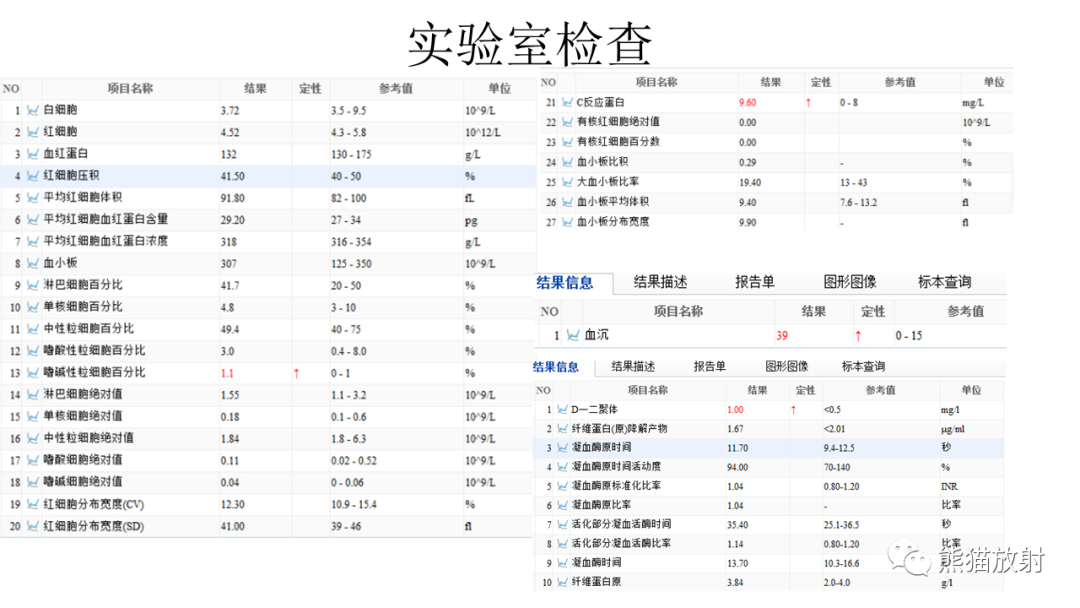Open trend icon for 红细胞分布宽度(CV)
This screenshot has width=1080, height=608.
click(32, 504)
